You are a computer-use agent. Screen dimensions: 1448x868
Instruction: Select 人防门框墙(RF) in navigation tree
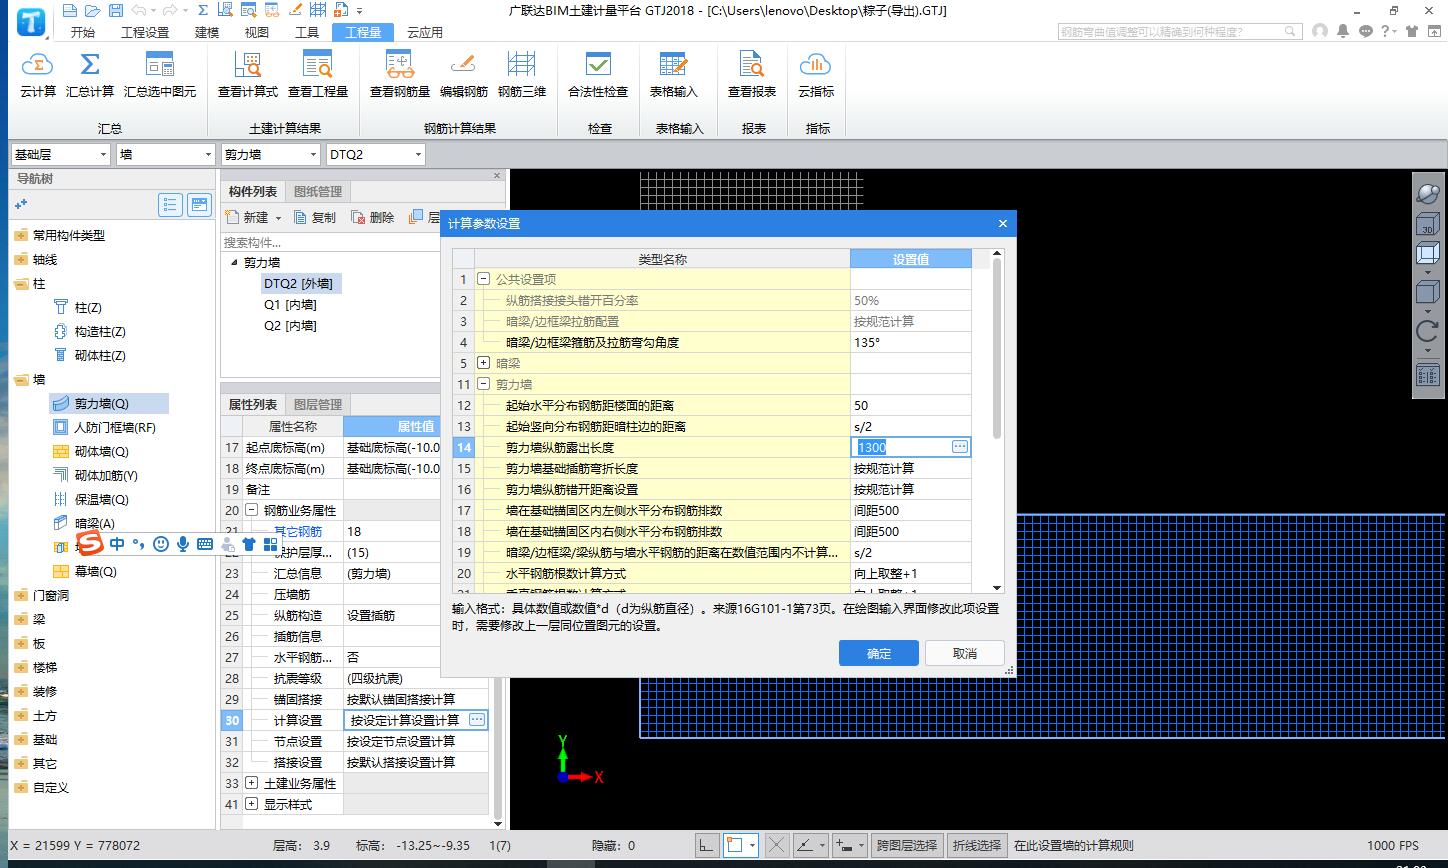(x=115, y=427)
